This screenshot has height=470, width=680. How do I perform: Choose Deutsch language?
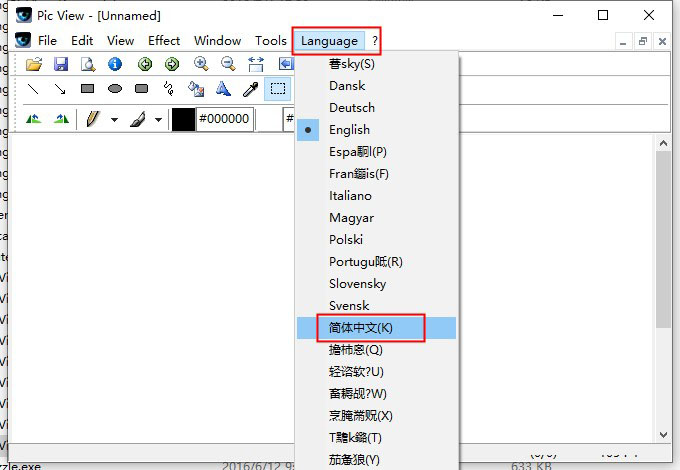pos(376,108)
